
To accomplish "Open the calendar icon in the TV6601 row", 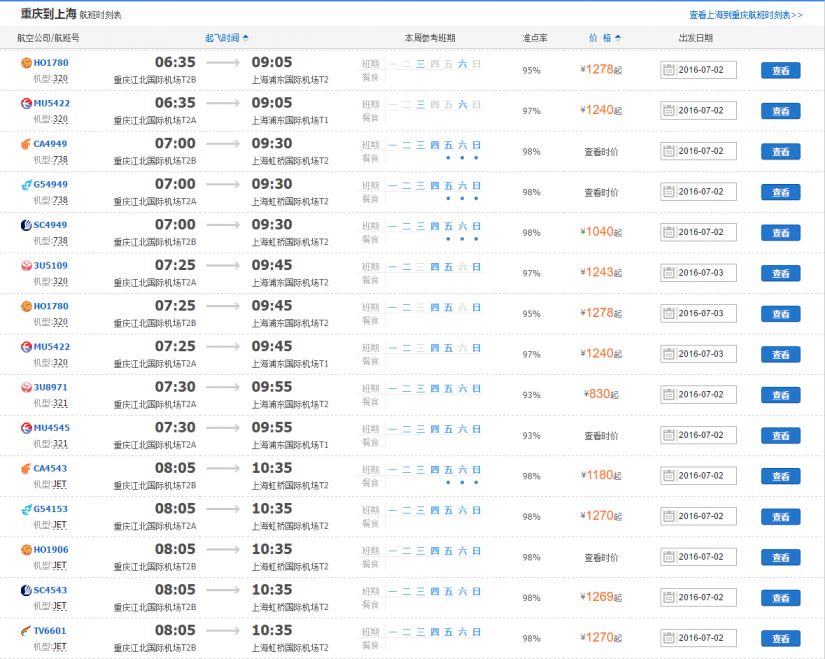I will (668, 637).
